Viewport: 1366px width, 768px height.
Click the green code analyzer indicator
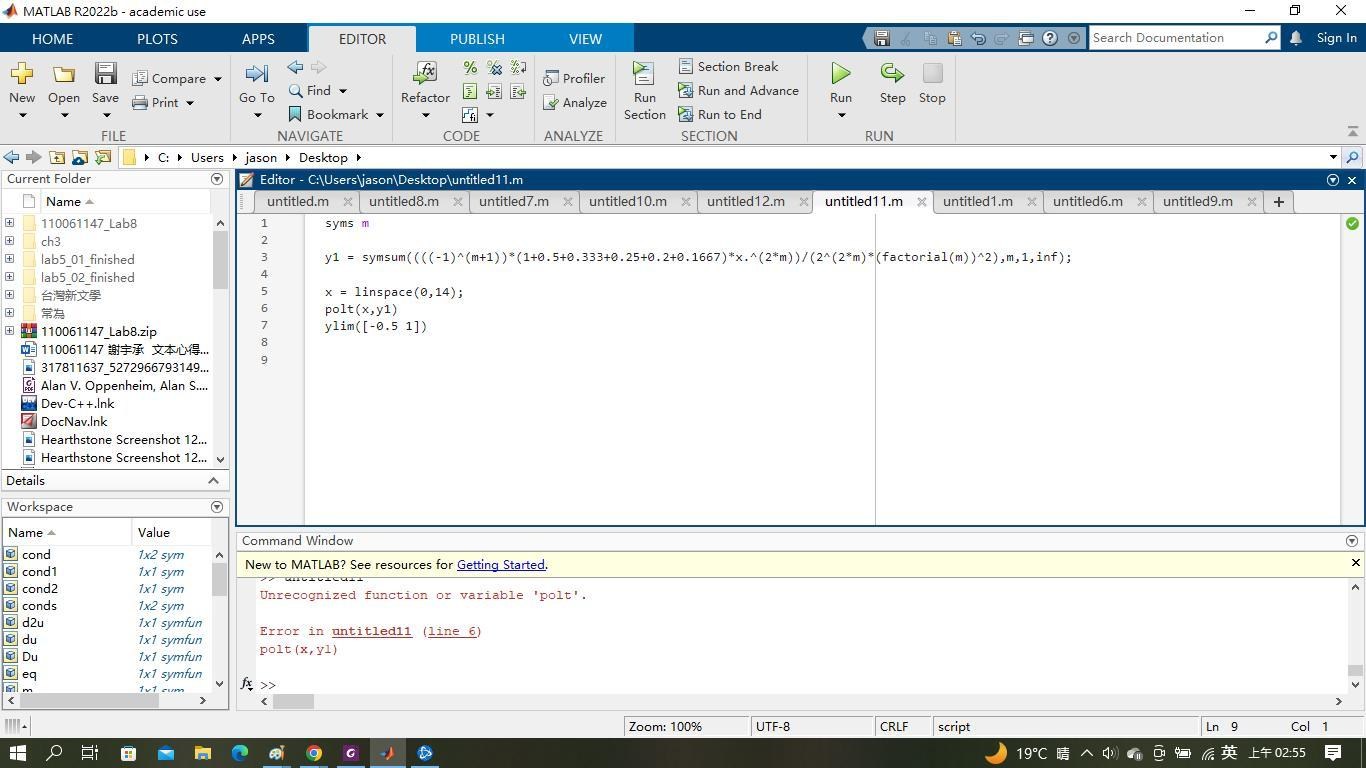pos(1352,224)
